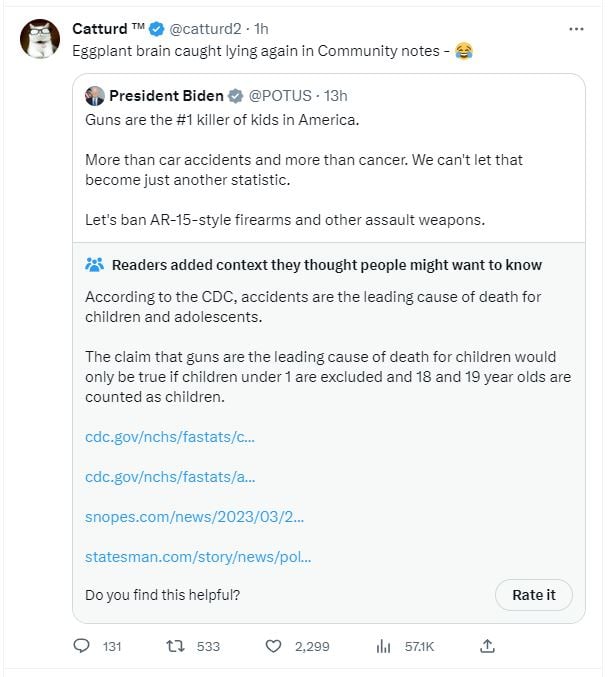Viewport: 612px width, 677px height.
Task: Open the cdc.gov/nchs/fastats/a link
Action: [170, 477]
